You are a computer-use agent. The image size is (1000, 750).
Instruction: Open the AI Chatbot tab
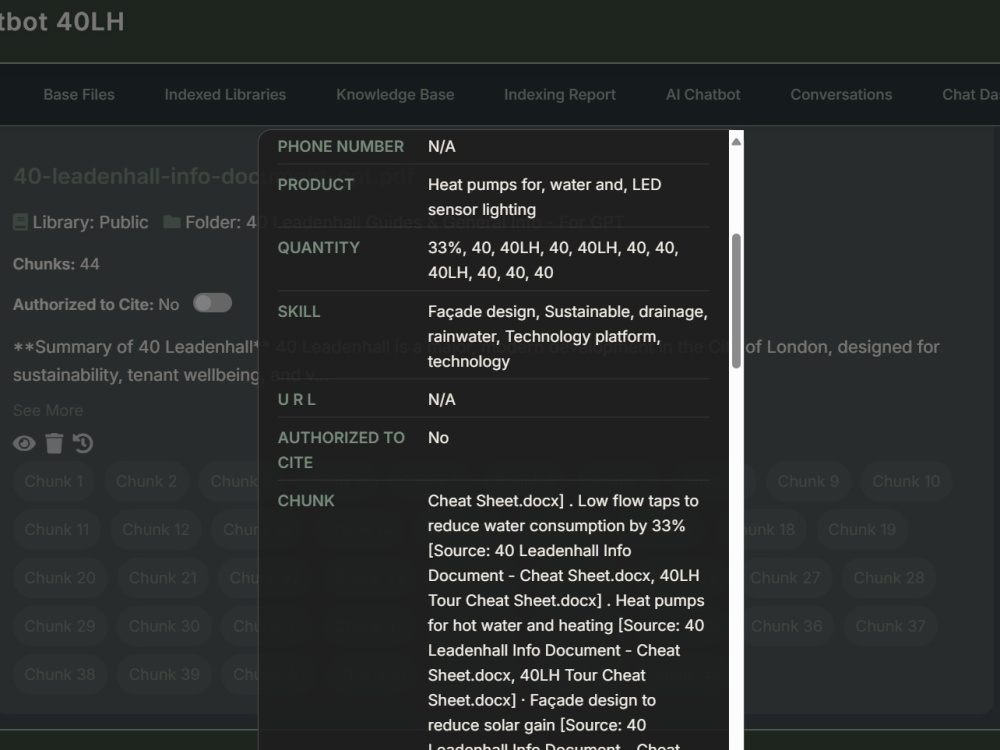tap(703, 94)
